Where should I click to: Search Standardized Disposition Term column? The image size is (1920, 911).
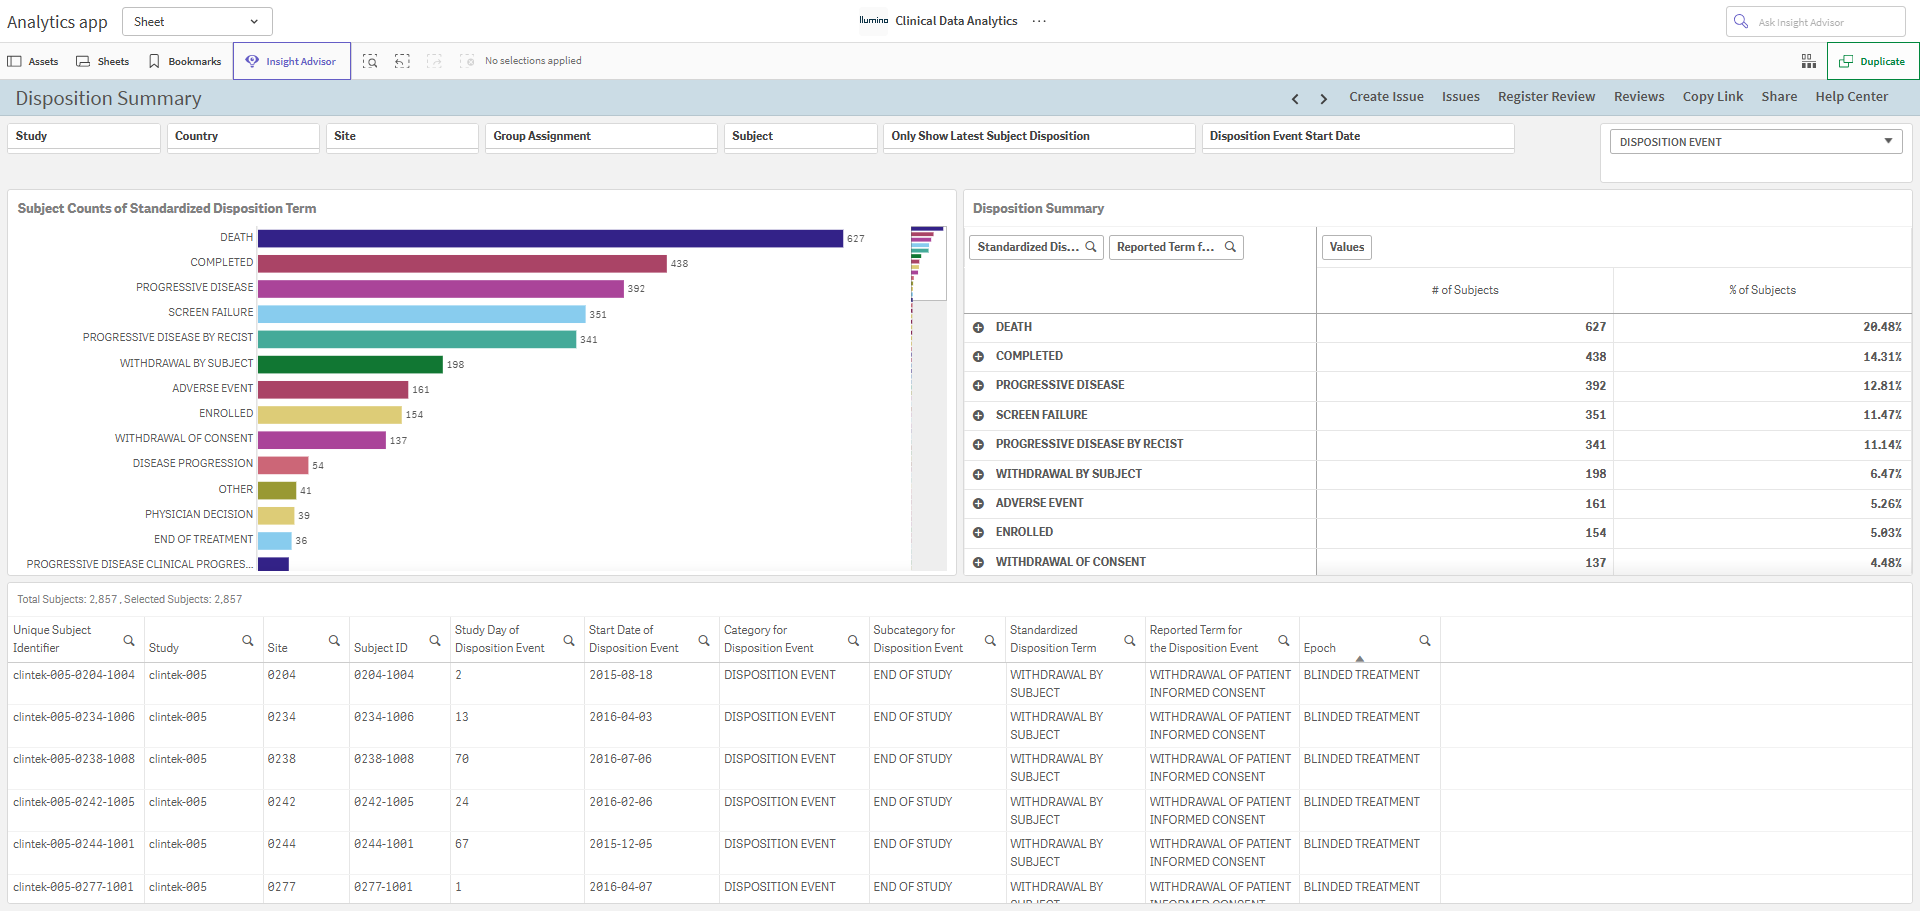coord(1130,640)
